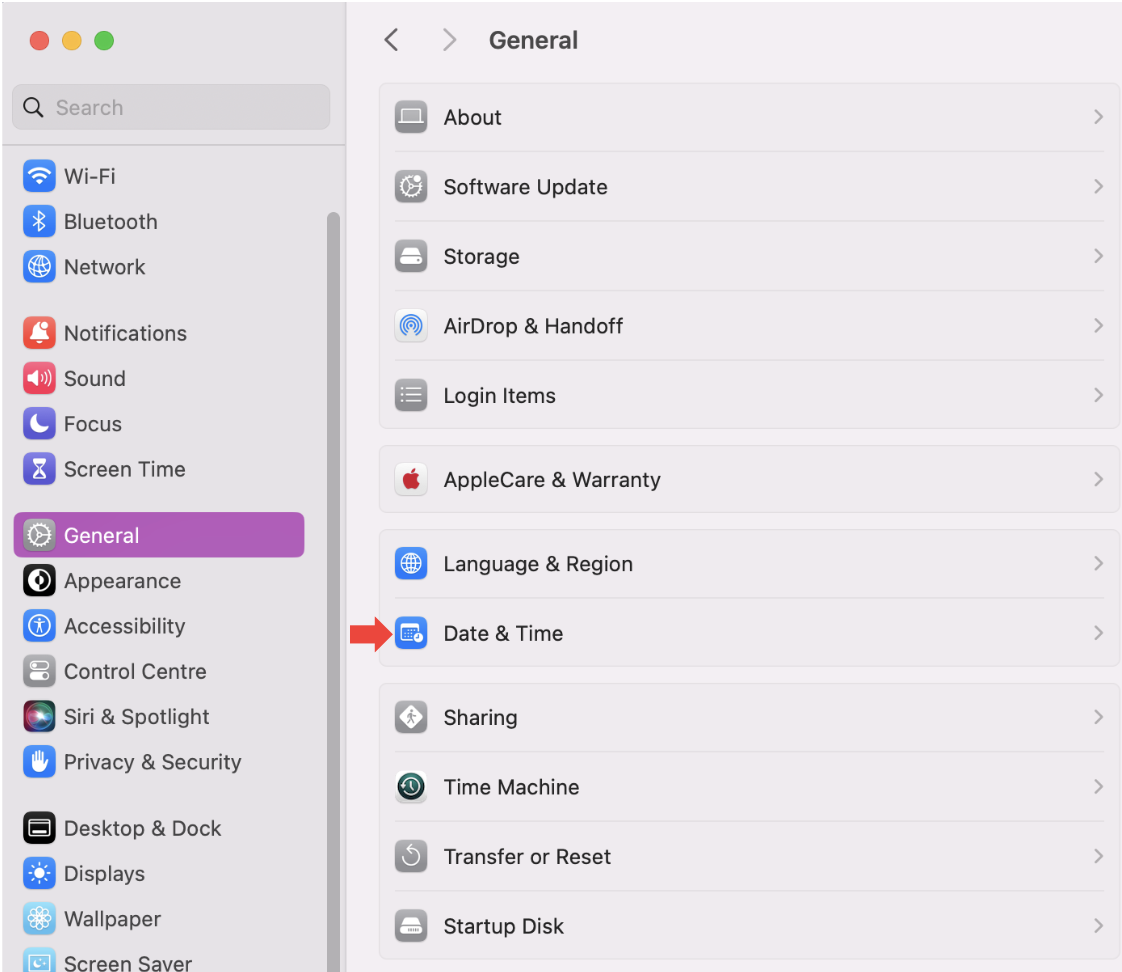The height and width of the screenshot is (972, 1122).
Task: Open Bluetooth settings from the sidebar
Action: point(38,221)
